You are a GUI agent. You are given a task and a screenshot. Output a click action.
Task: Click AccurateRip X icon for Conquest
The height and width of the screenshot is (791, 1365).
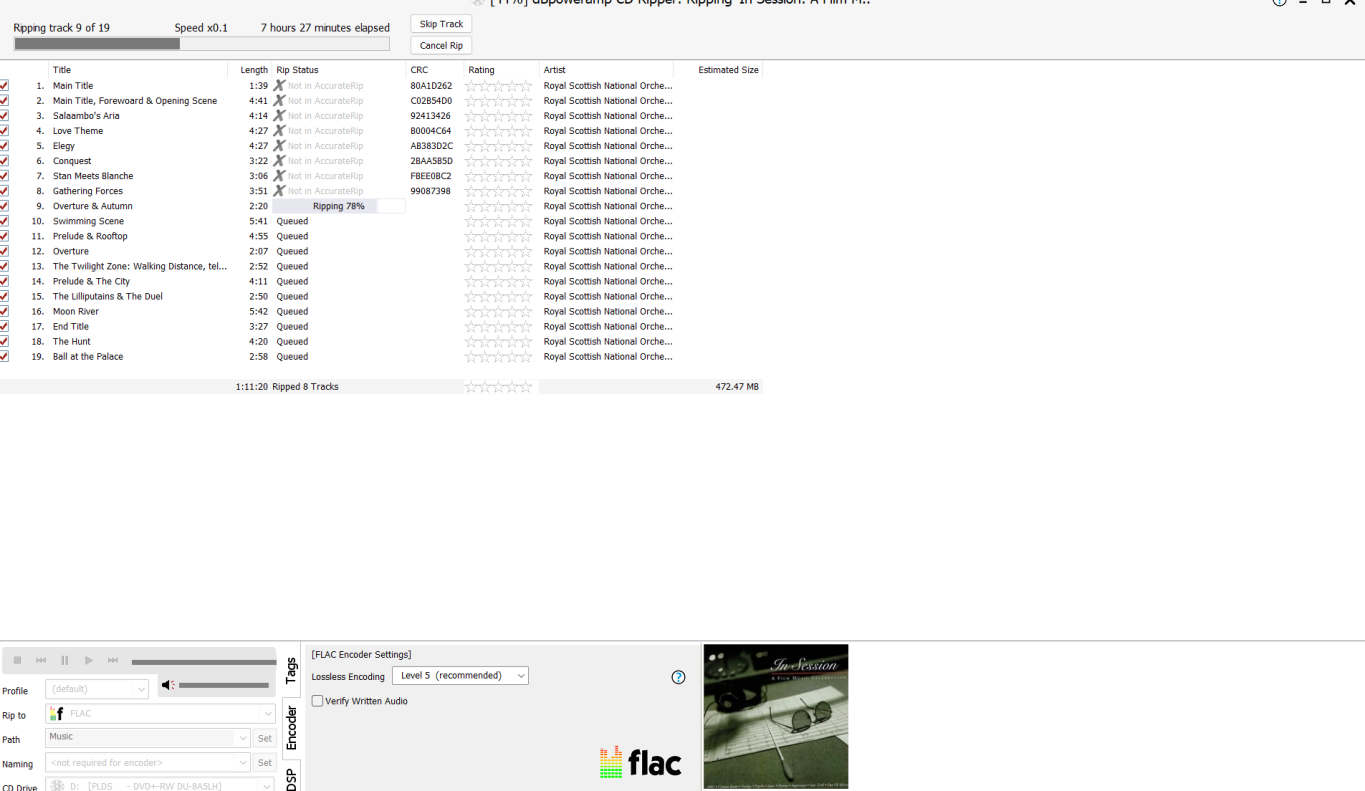pyautogui.click(x=279, y=161)
